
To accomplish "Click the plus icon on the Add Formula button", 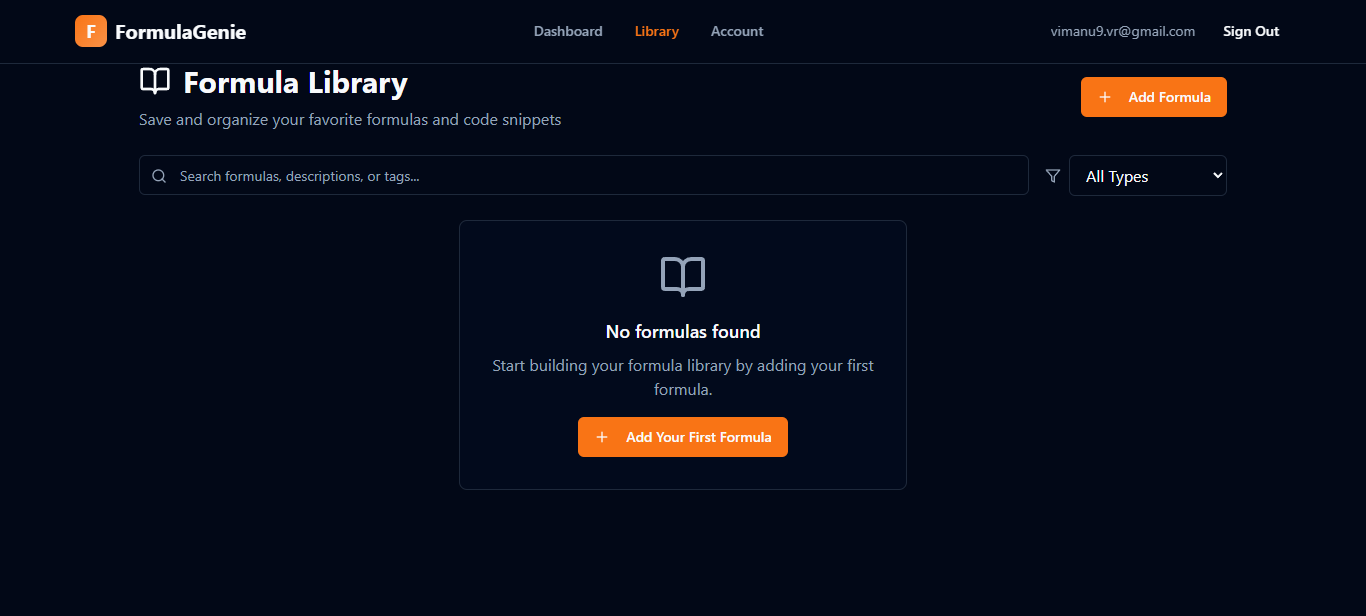I will pos(1104,96).
